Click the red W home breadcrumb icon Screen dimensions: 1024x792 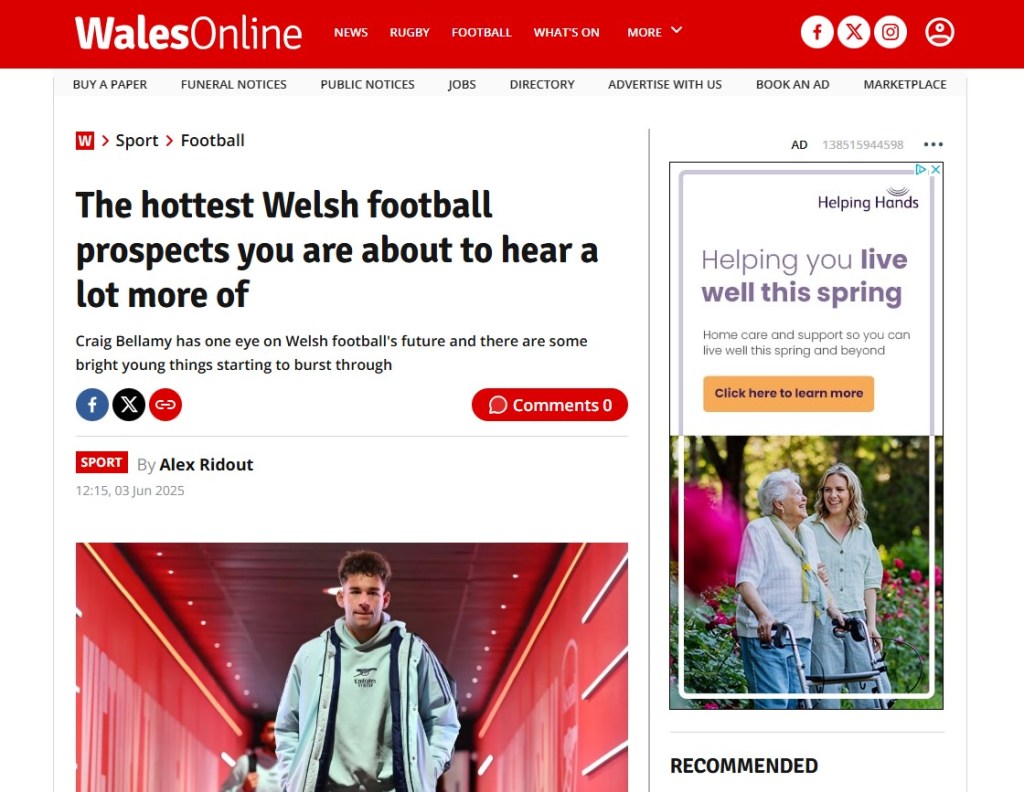point(85,140)
